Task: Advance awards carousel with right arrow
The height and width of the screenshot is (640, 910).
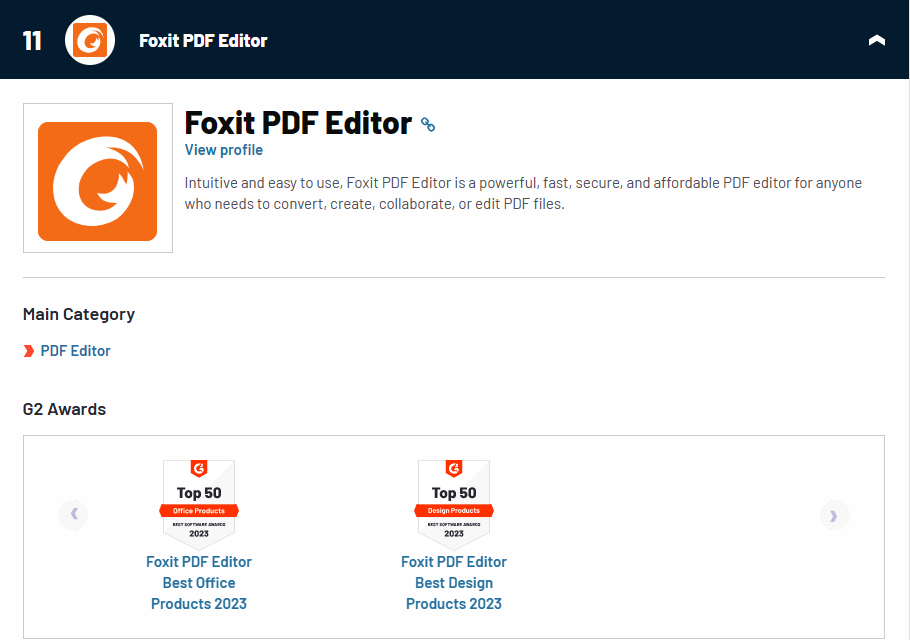Action: point(834,515)
